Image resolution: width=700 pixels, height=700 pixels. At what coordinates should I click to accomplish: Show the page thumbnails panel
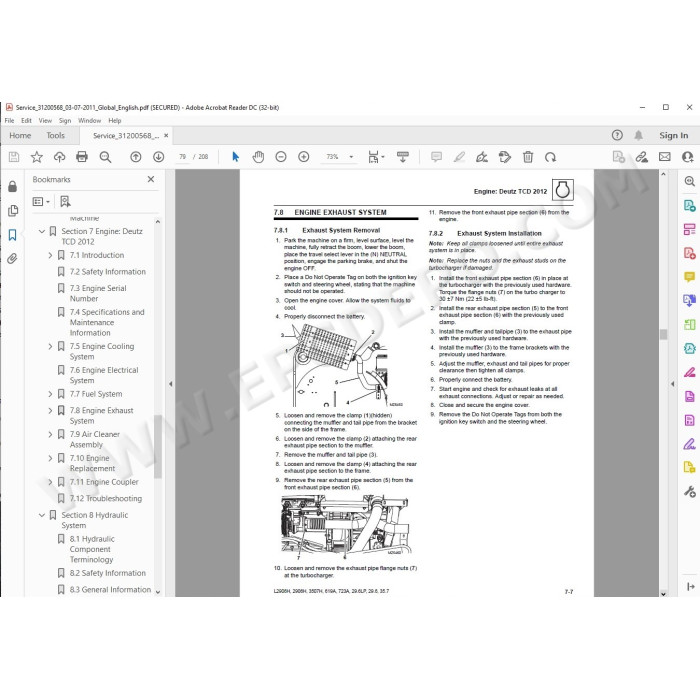click(x=12, y=210)
